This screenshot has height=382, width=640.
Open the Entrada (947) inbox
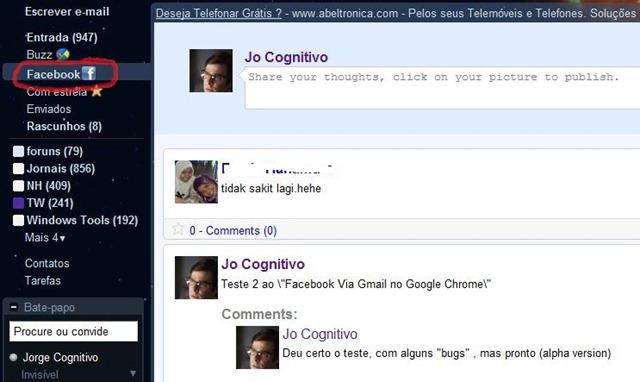(x=62, y=38)
